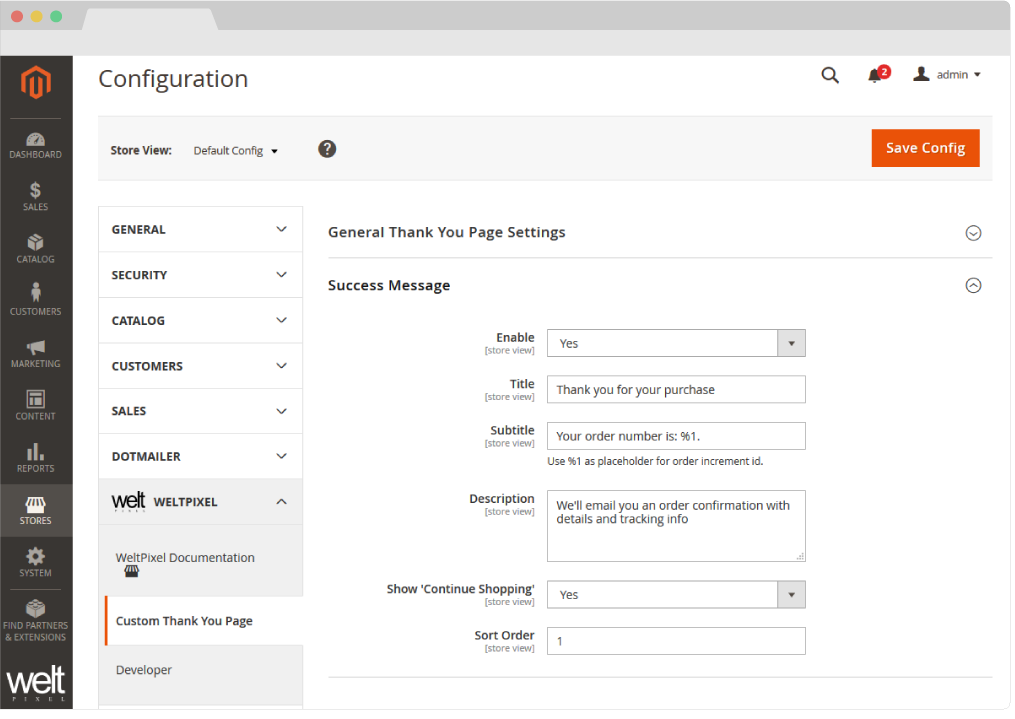Screen dimensions: 1015x719
Task: Expand the General Thank You Page Settings section
Action: pos(973,232)
